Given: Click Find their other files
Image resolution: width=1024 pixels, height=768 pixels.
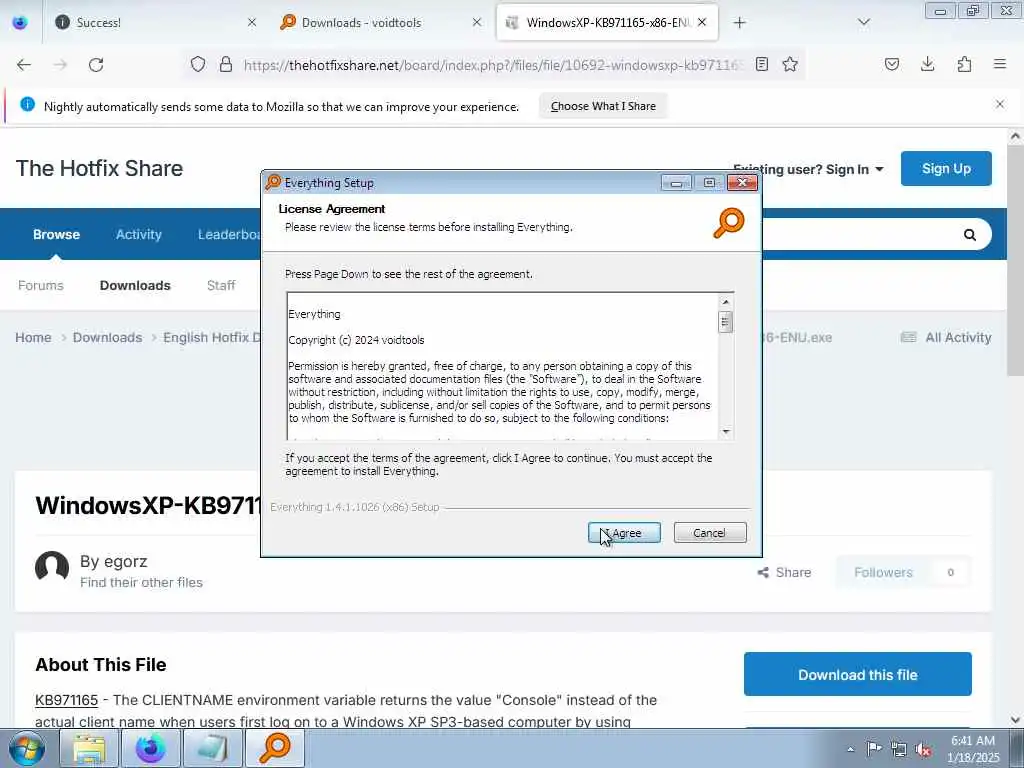Looking at the screenshot, I should tap(141, 583).
